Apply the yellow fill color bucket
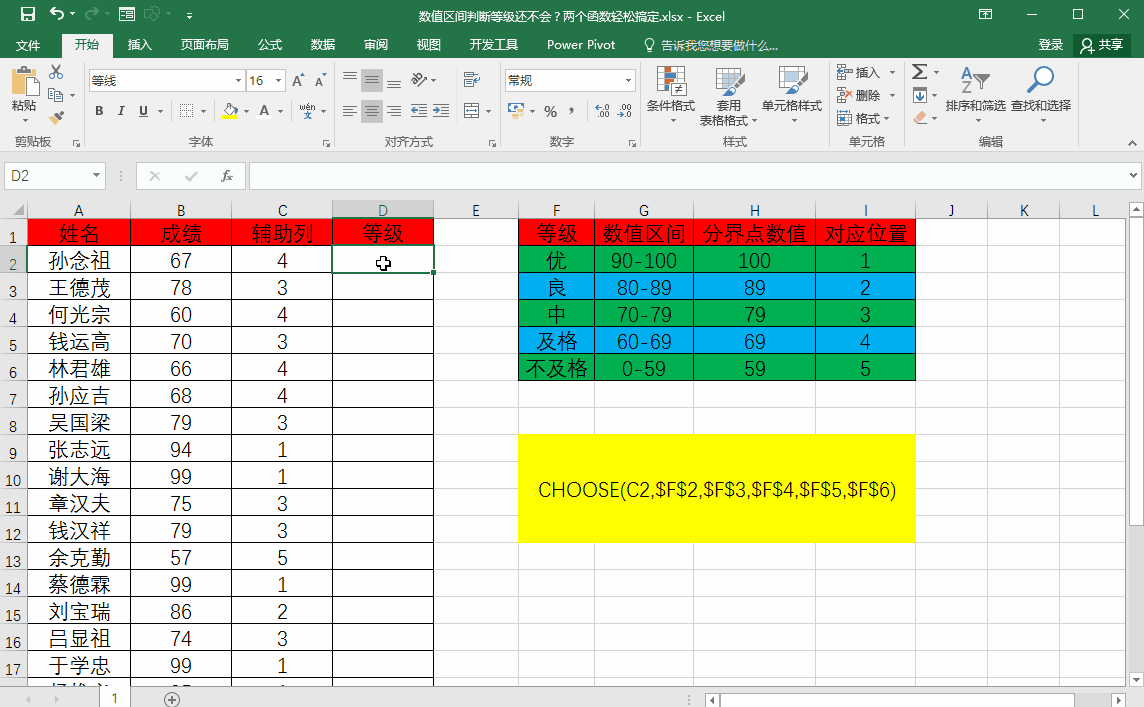This screenshot has width=1144, height=707. [231, 111]
